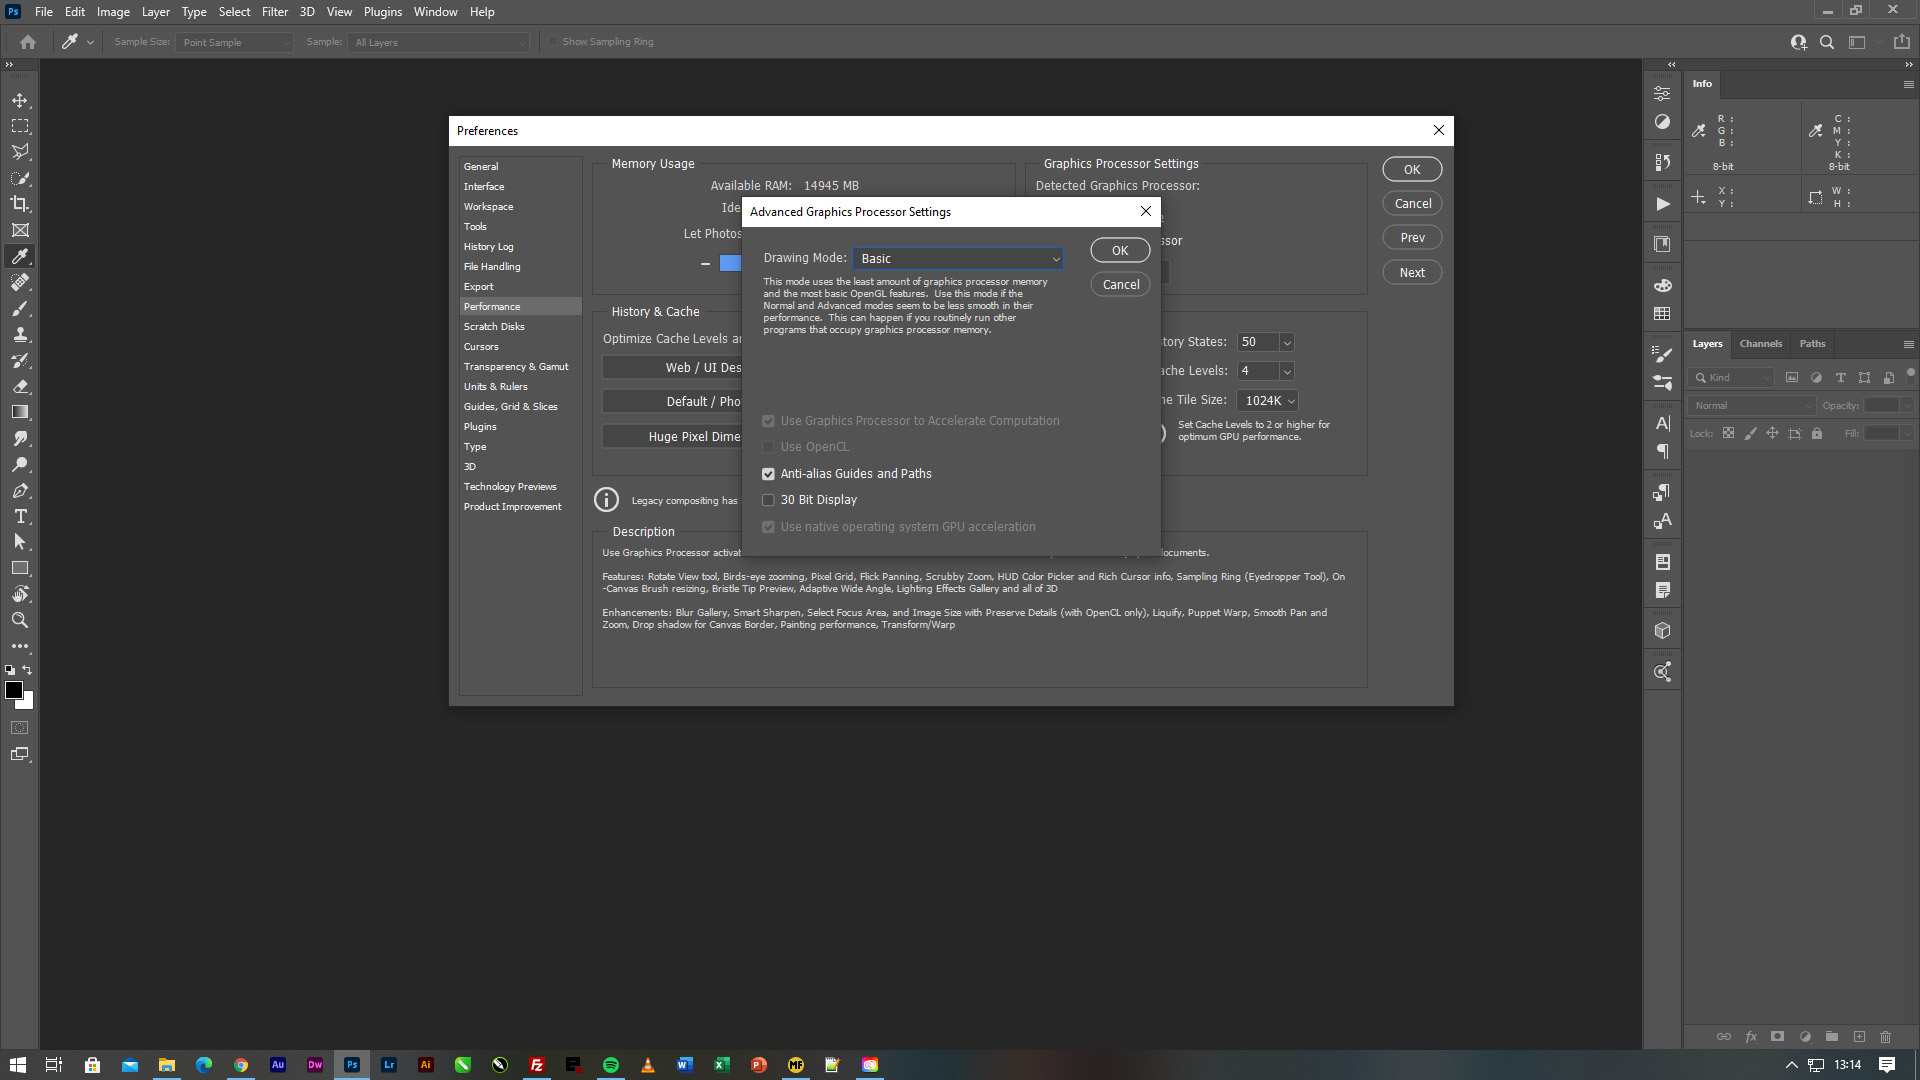The image size is (1920, 1080).
Task: Click the Photoshop home icon
Action: coord(28,42)
